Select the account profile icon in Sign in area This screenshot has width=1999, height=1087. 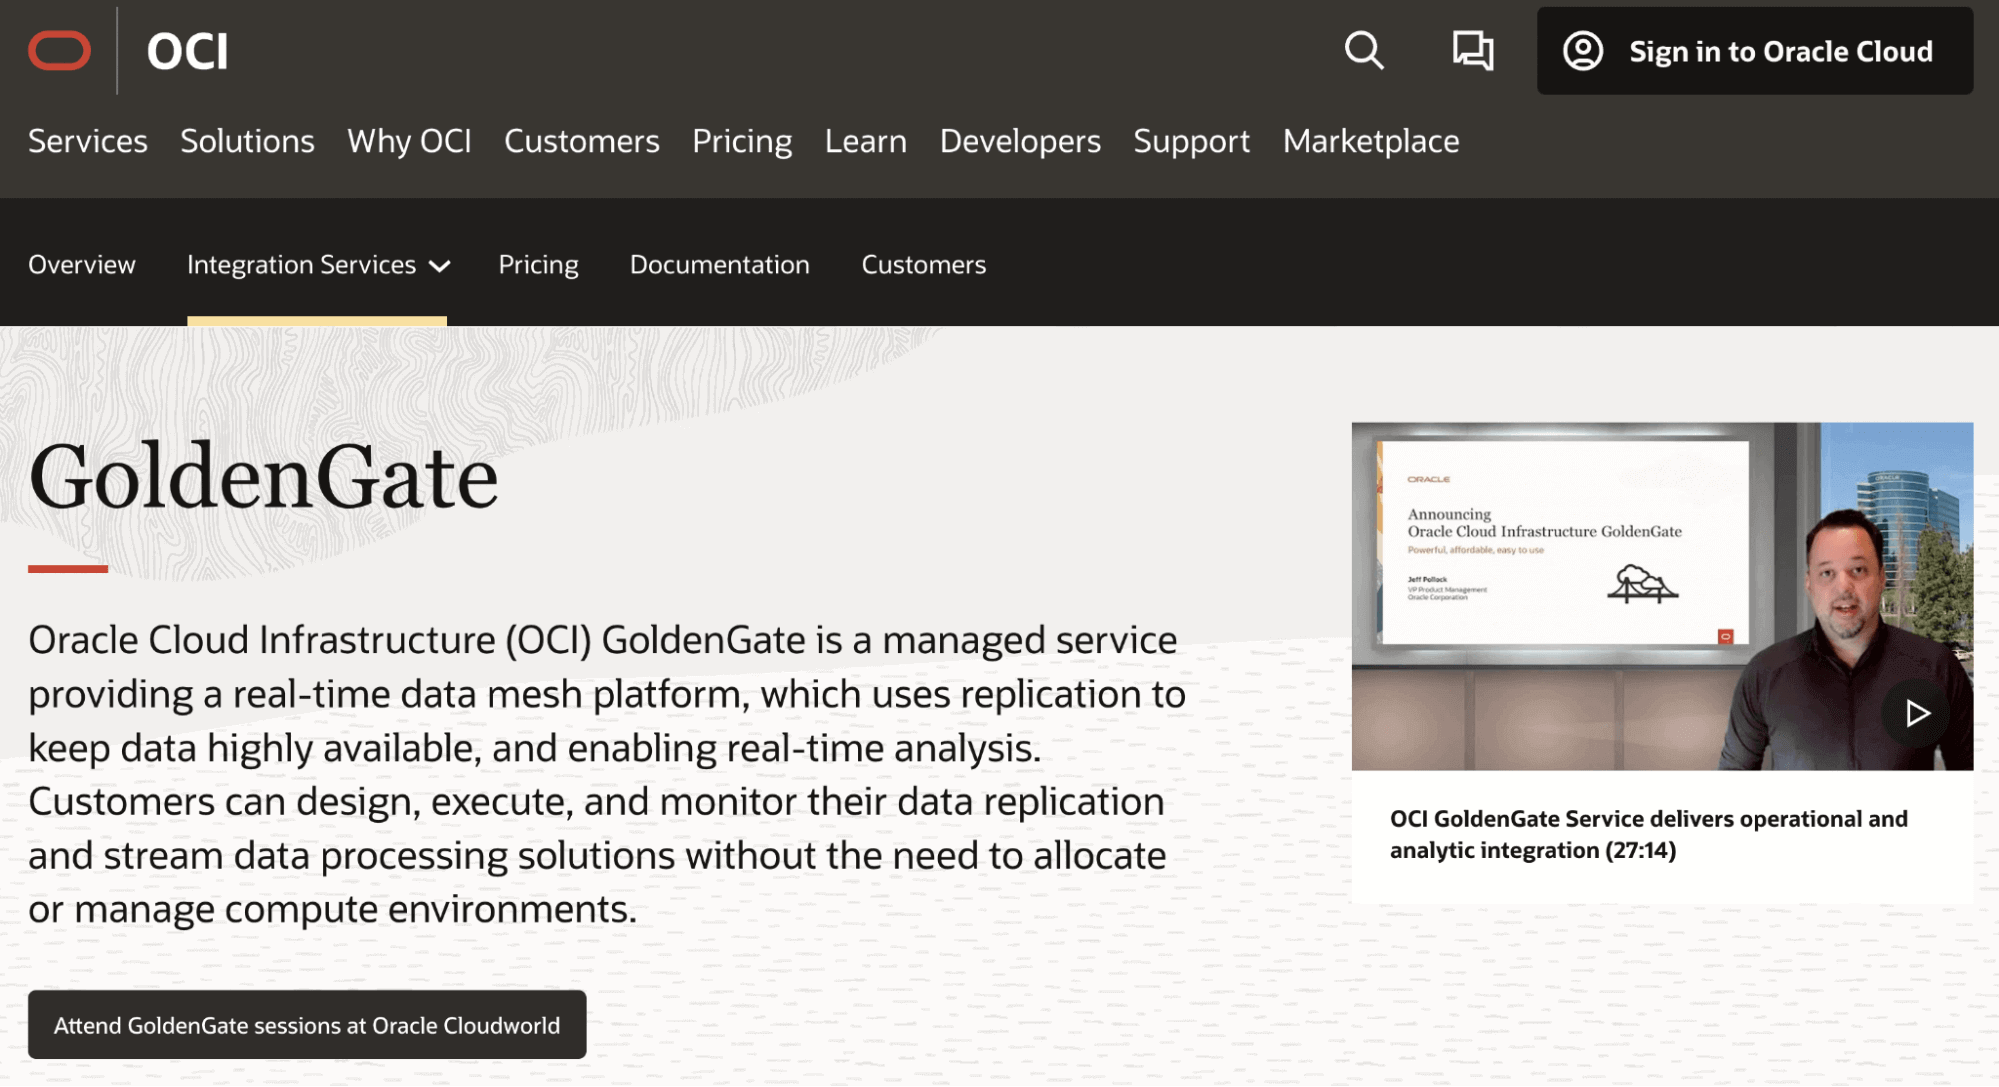coord(1585,51)
